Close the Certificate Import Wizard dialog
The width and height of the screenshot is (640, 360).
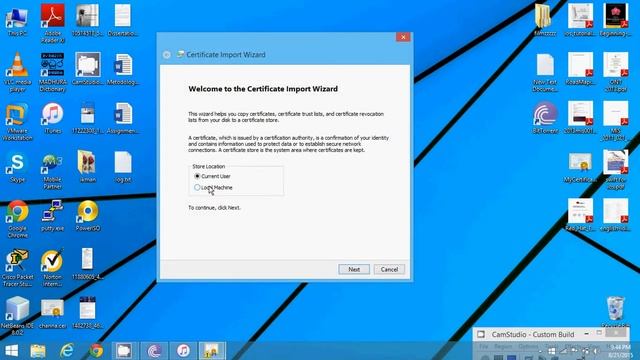[403, 37]
